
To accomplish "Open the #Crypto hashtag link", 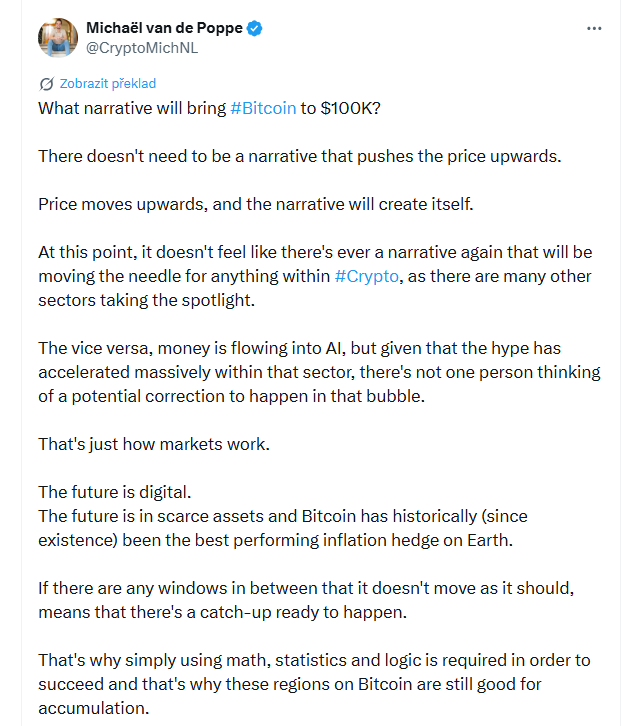I will tap(366, 276).
